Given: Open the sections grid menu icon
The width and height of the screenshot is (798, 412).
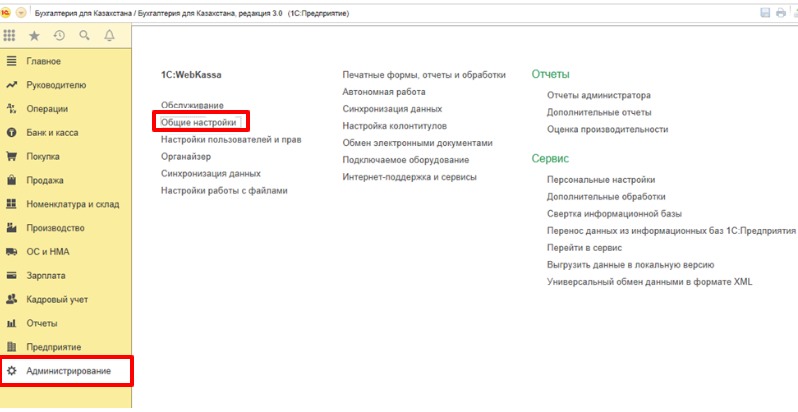Looking at the screenshot, I should [x=9, y=35].
